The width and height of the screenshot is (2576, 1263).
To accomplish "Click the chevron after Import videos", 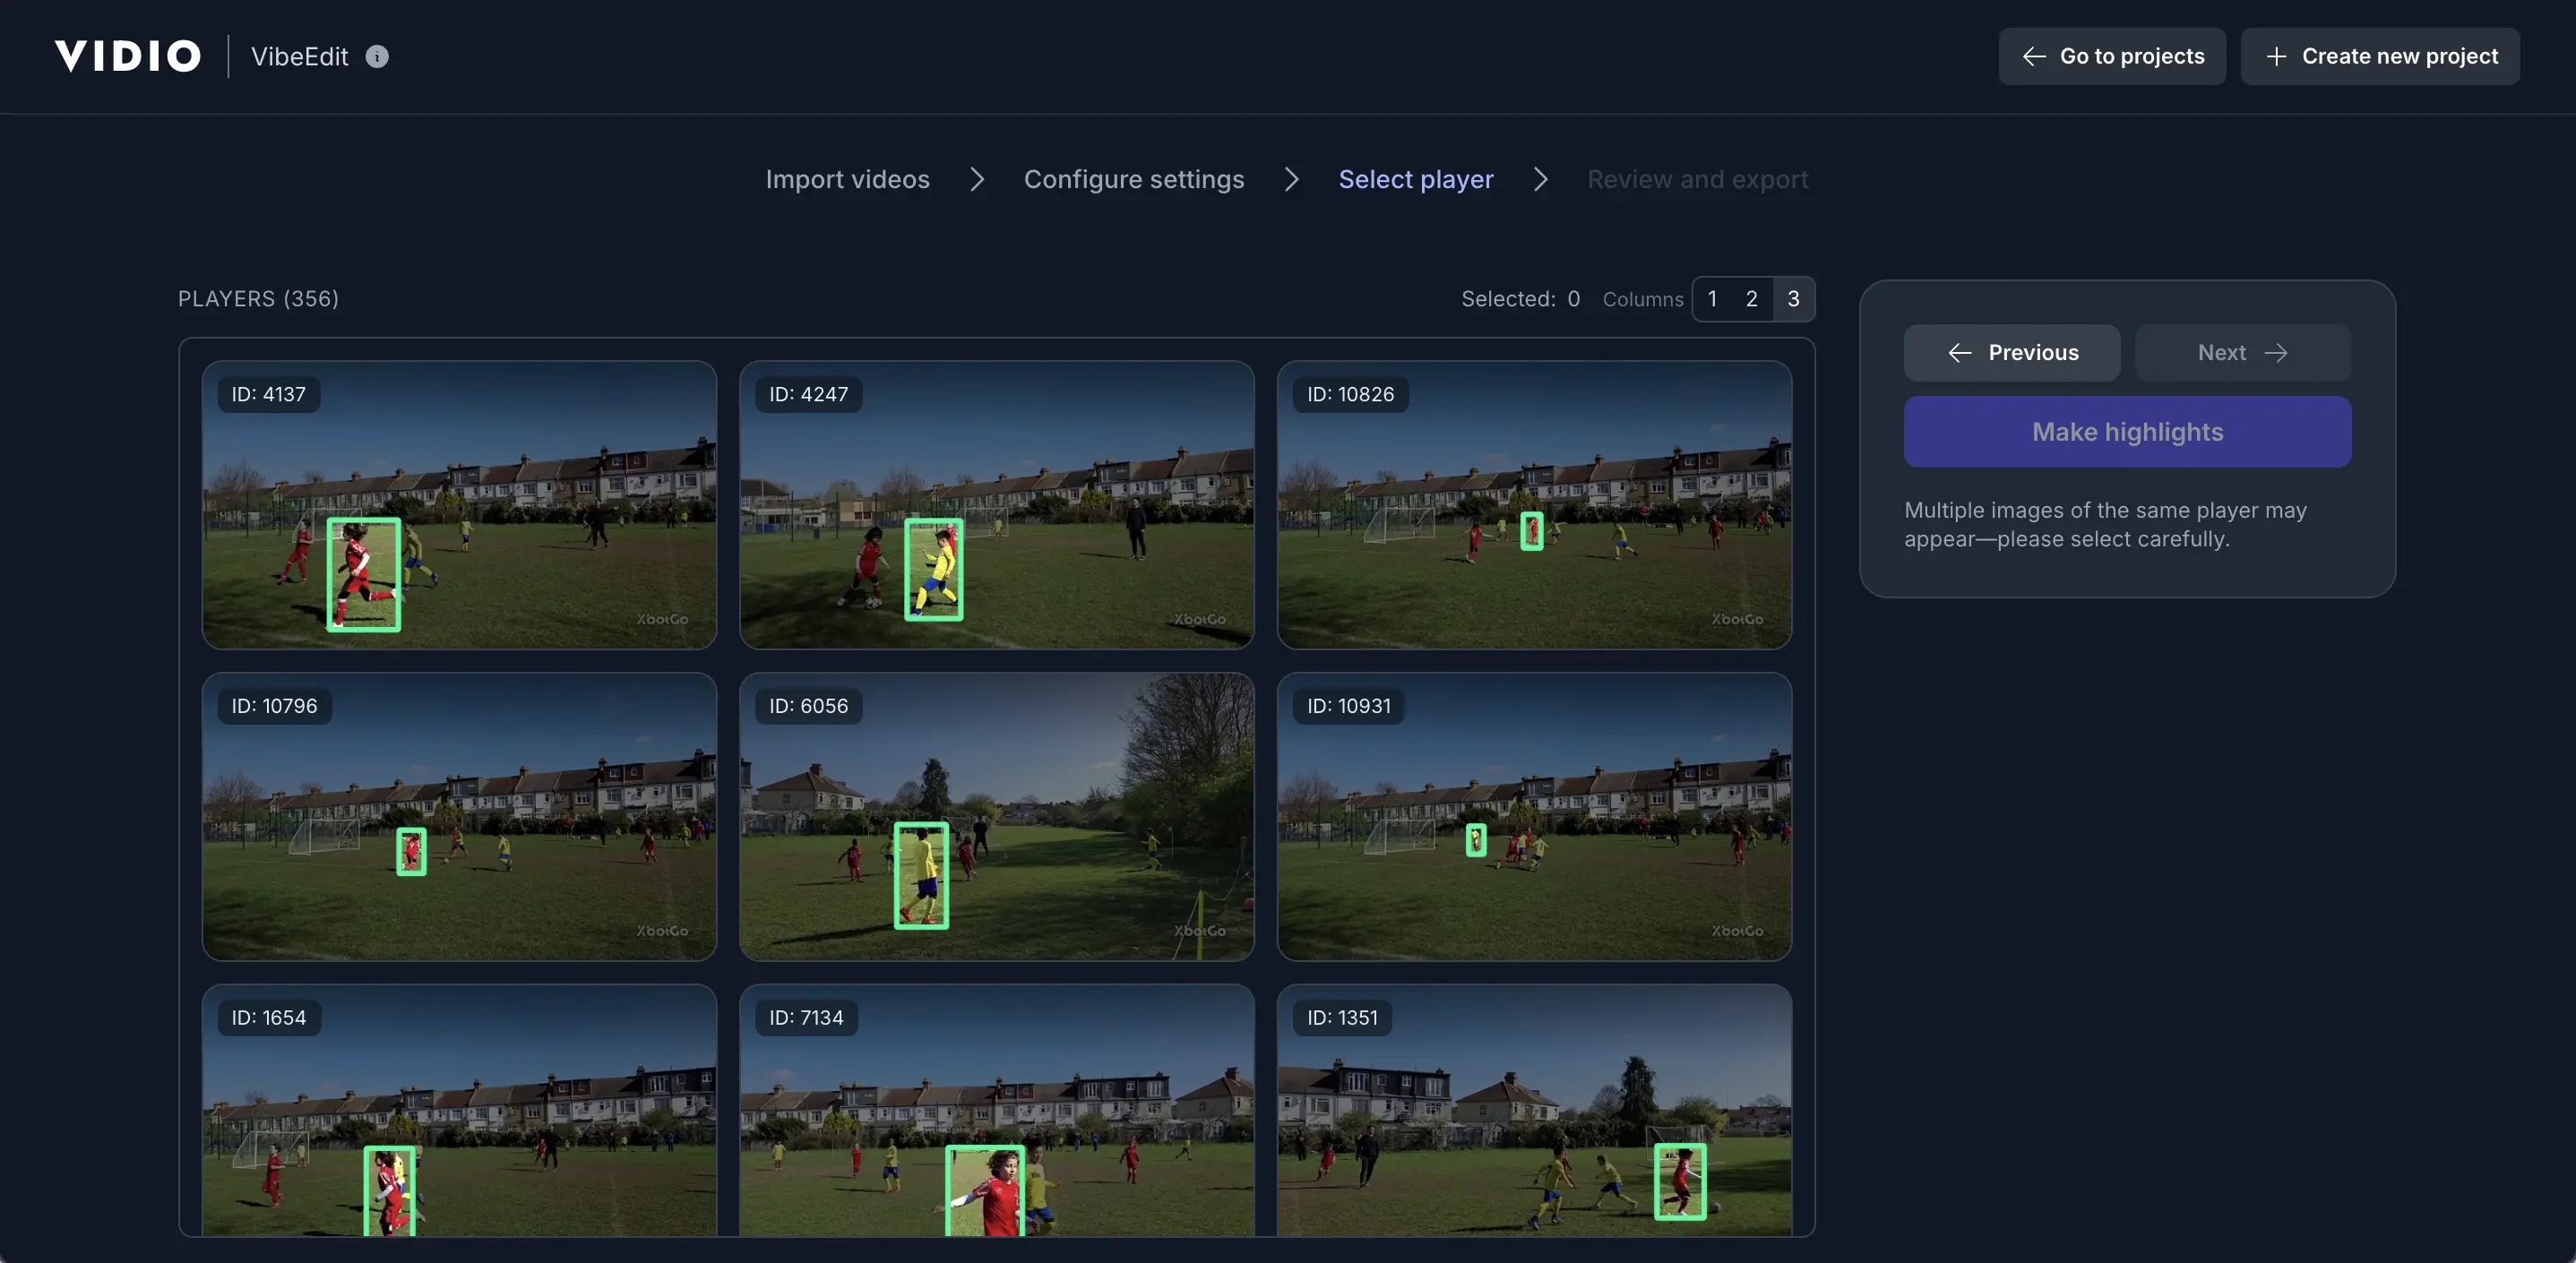I will 976,179.
